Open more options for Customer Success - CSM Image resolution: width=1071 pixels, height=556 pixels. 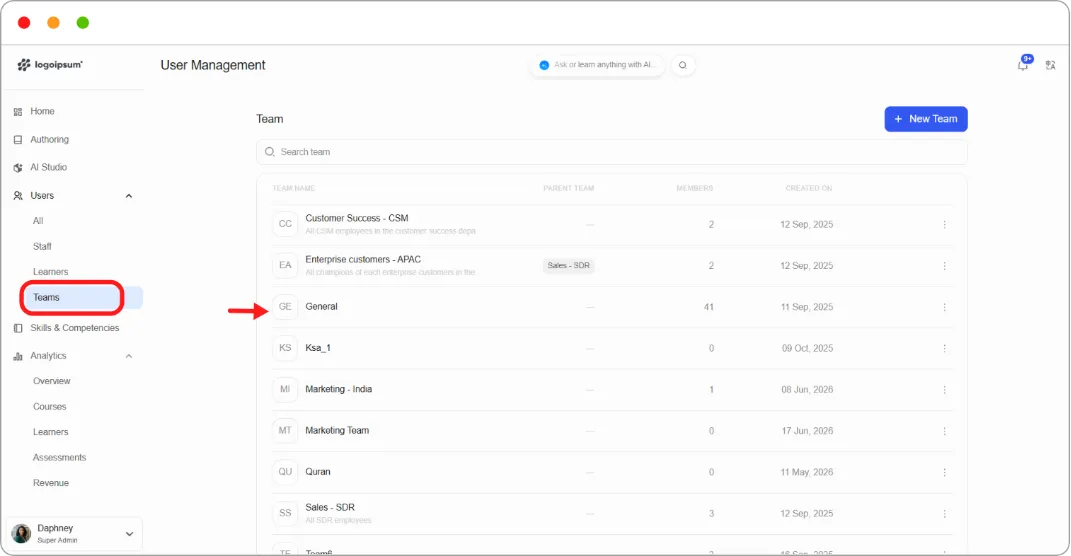(x=945, y=225)
